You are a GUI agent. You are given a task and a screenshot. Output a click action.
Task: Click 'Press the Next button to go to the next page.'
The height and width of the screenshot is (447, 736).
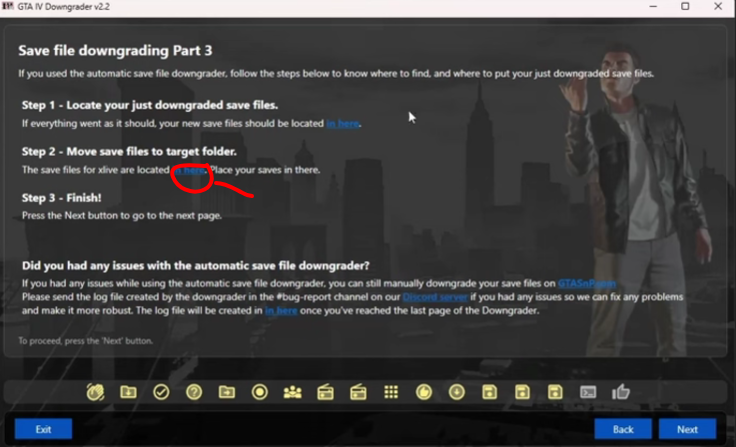point(122,216)
